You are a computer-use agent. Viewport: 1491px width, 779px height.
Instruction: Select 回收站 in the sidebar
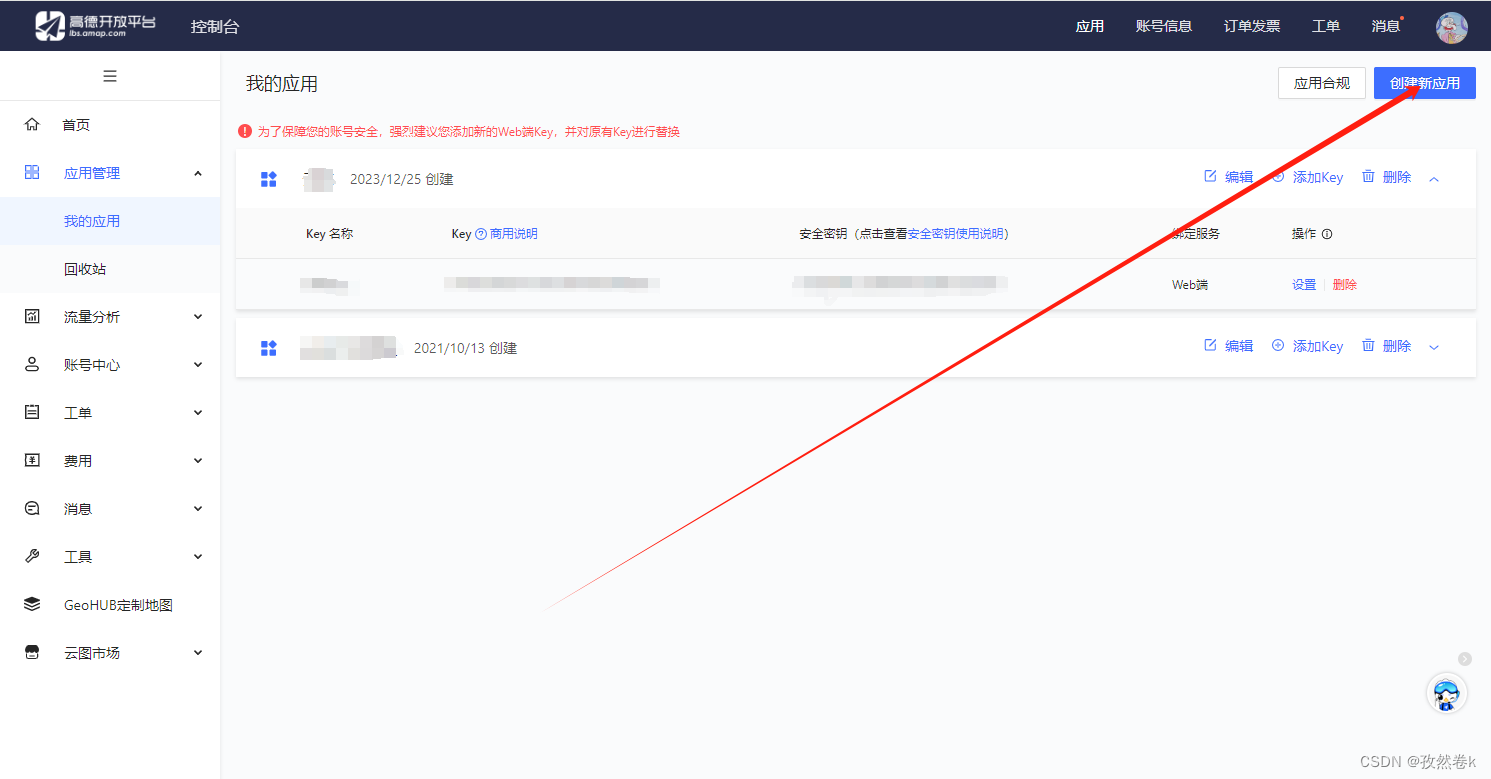pos(85,269)
